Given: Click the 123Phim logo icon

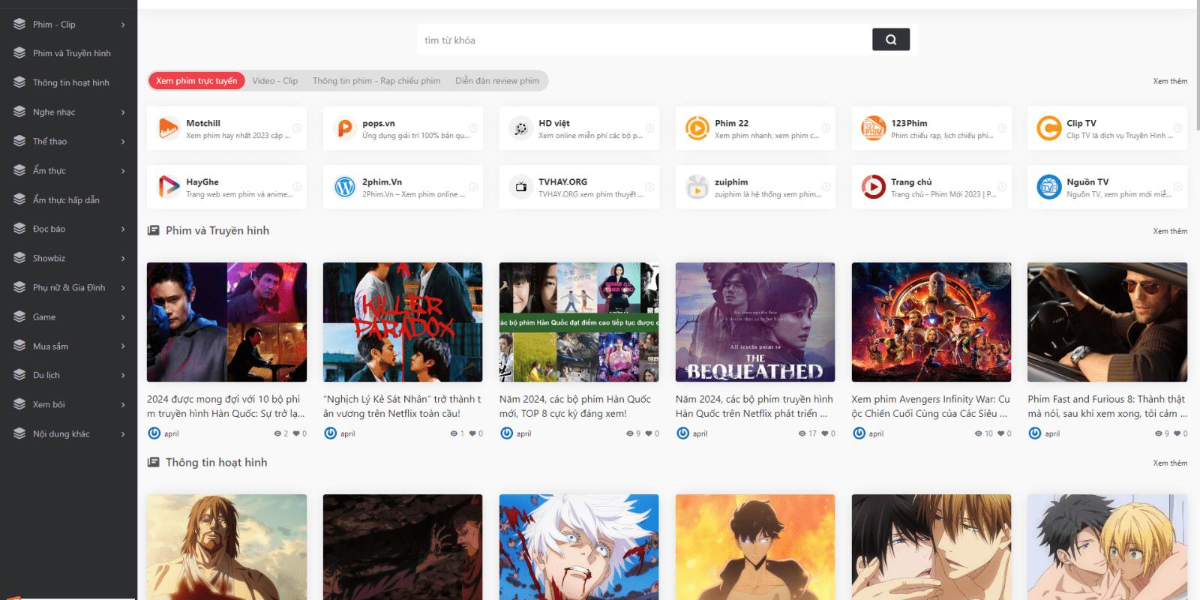Looking at the screenshot, I should click(x=873, y=128).
